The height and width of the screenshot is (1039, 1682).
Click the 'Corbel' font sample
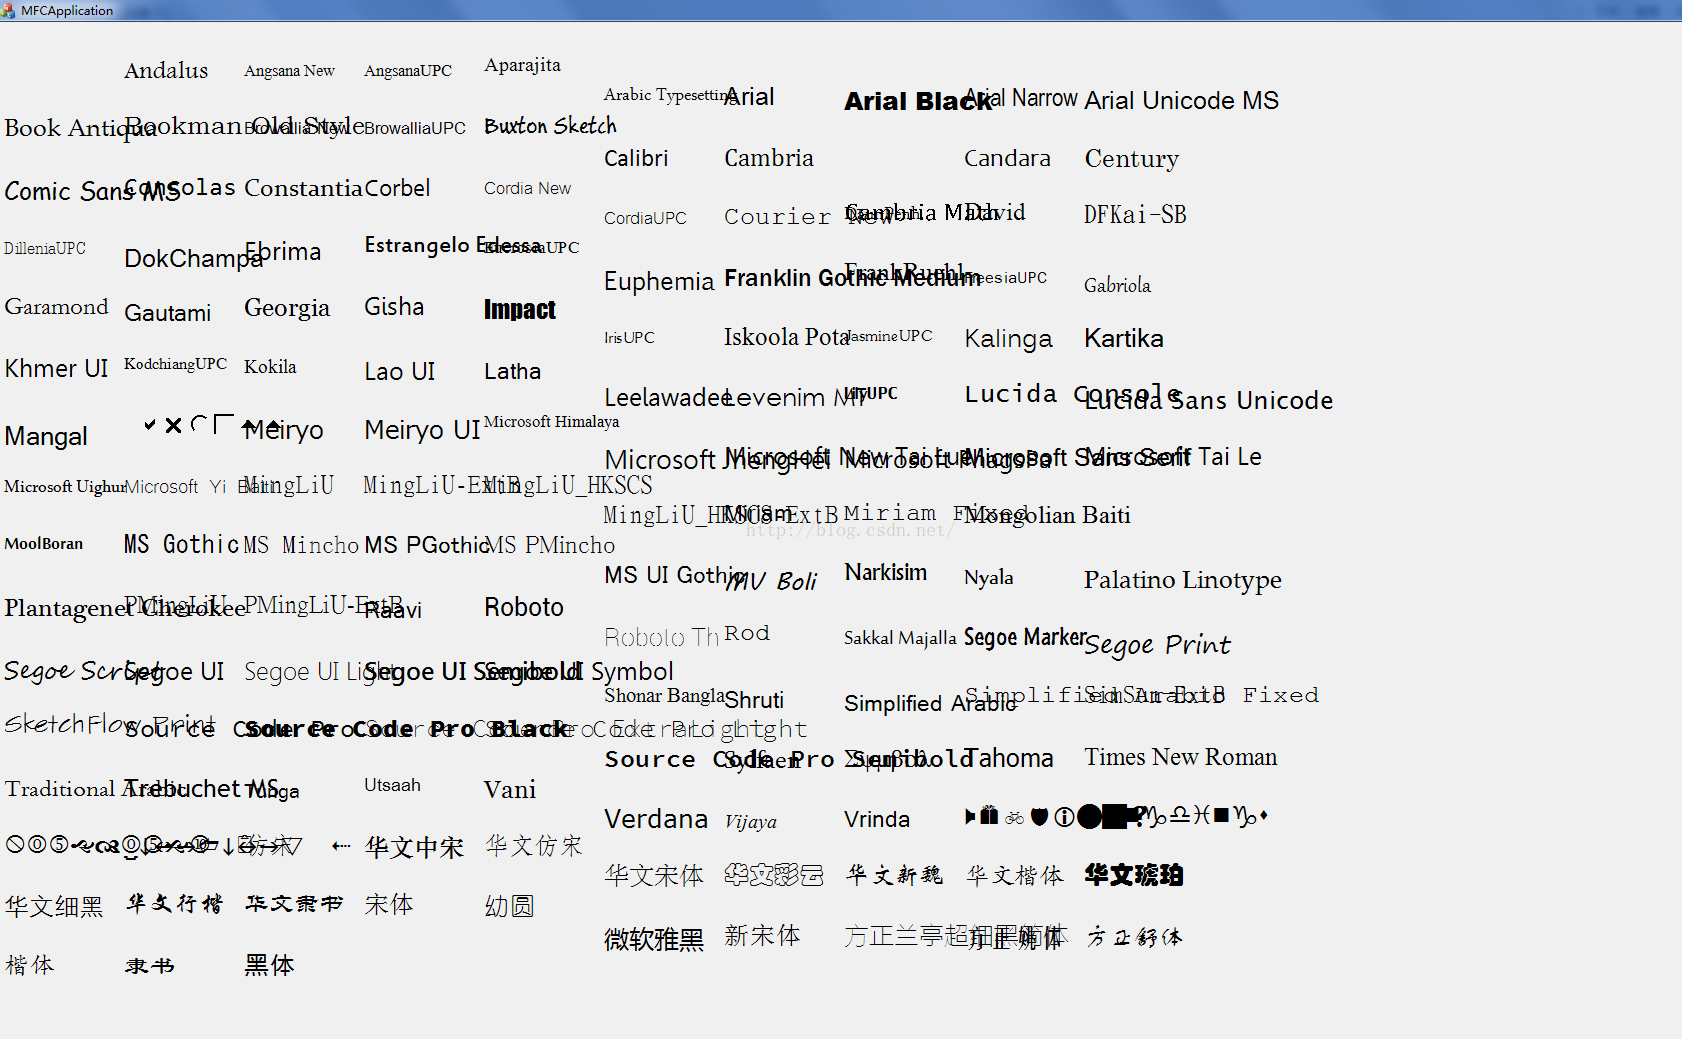[397, 188]
